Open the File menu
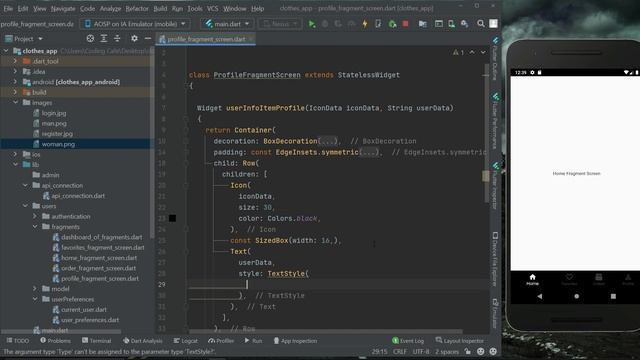This screenshot has width=640, height=360. [8, 8]
